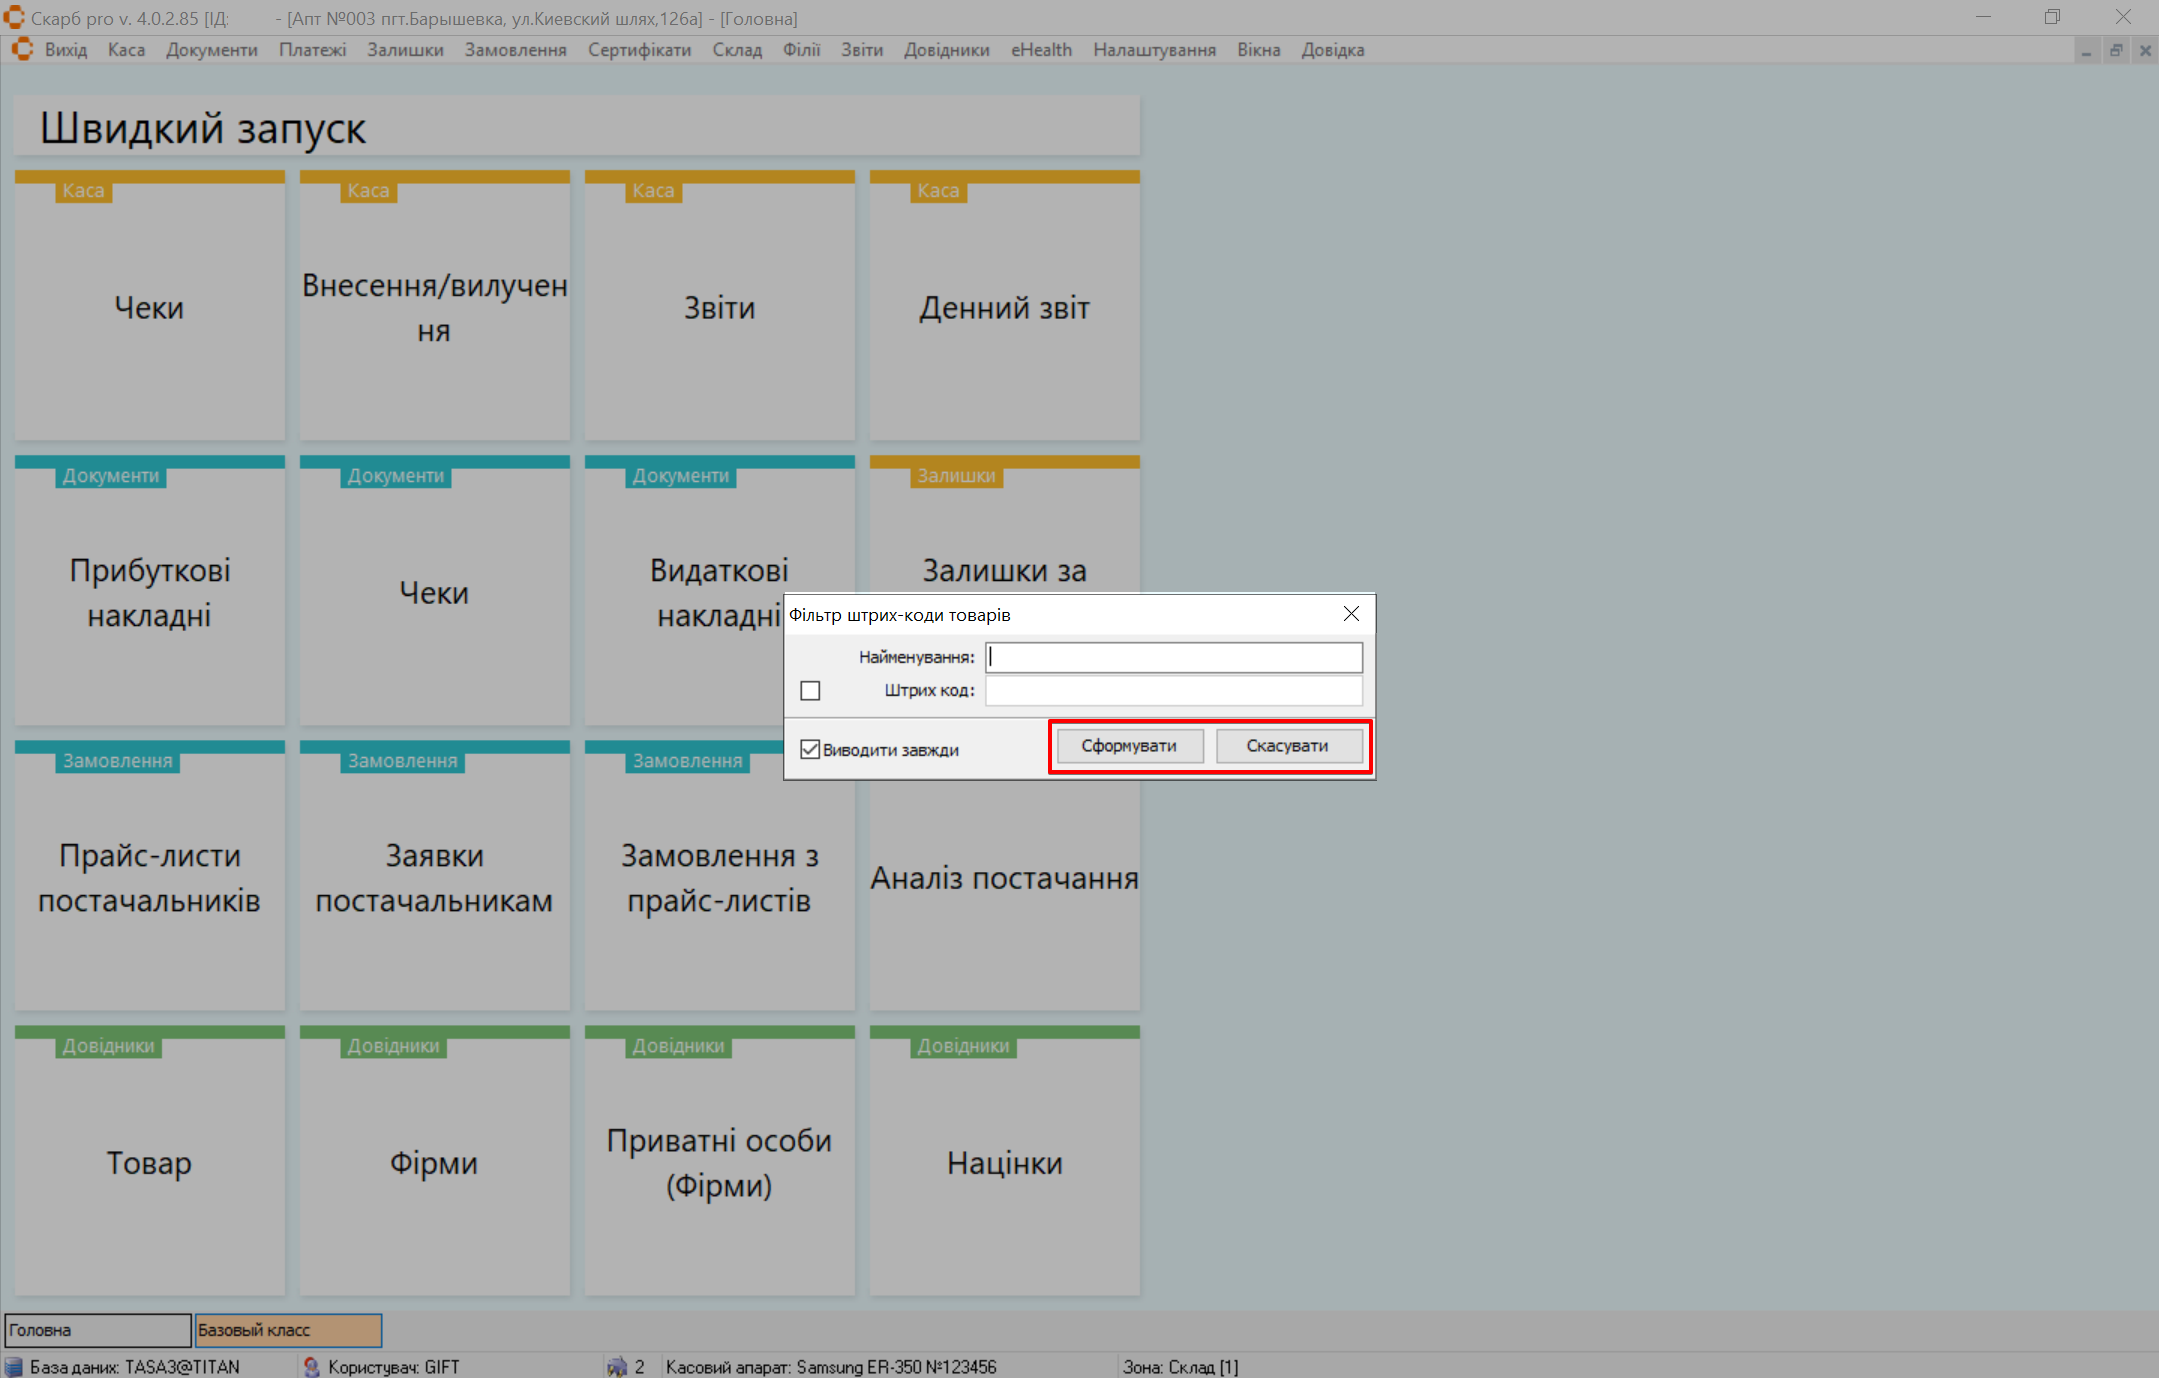Click the Скарб app logo icon in menu bar
Screen dimensions: 2159x1378
[x=22, y=49]
